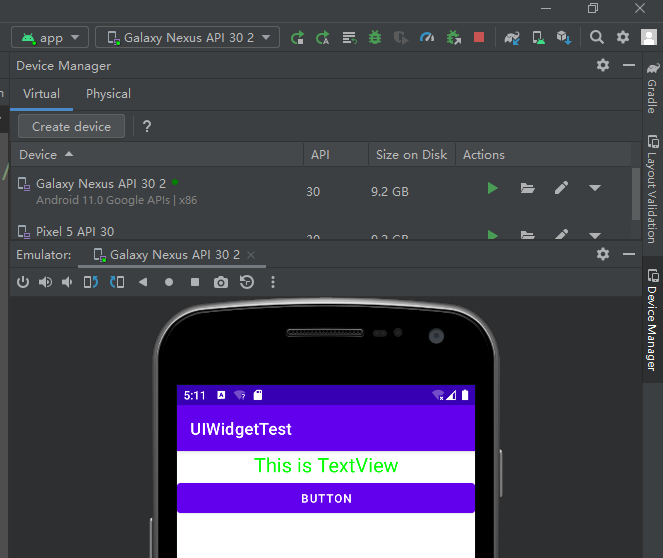Click emulator volume down icon
The width and height of the screenshot is (663, 558).
pyautogui.click(x=67, y=282)
